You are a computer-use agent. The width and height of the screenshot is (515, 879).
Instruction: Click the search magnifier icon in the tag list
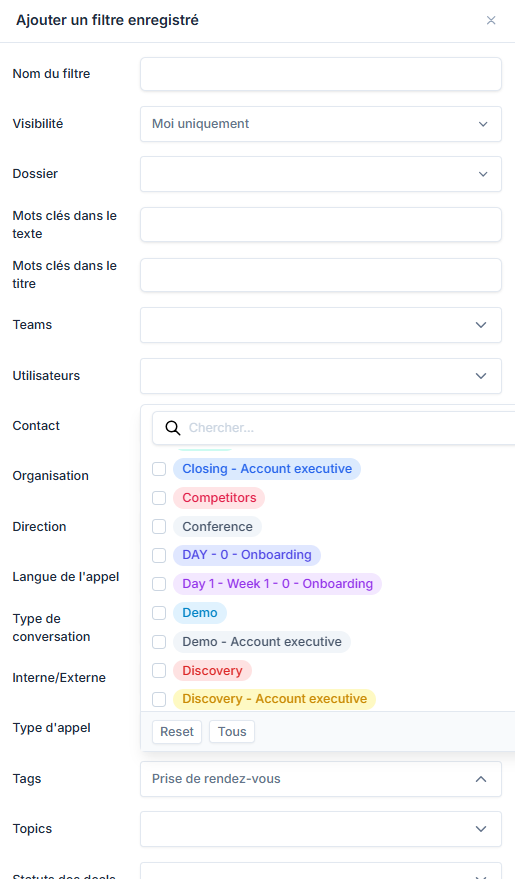[x=173, y=428]
